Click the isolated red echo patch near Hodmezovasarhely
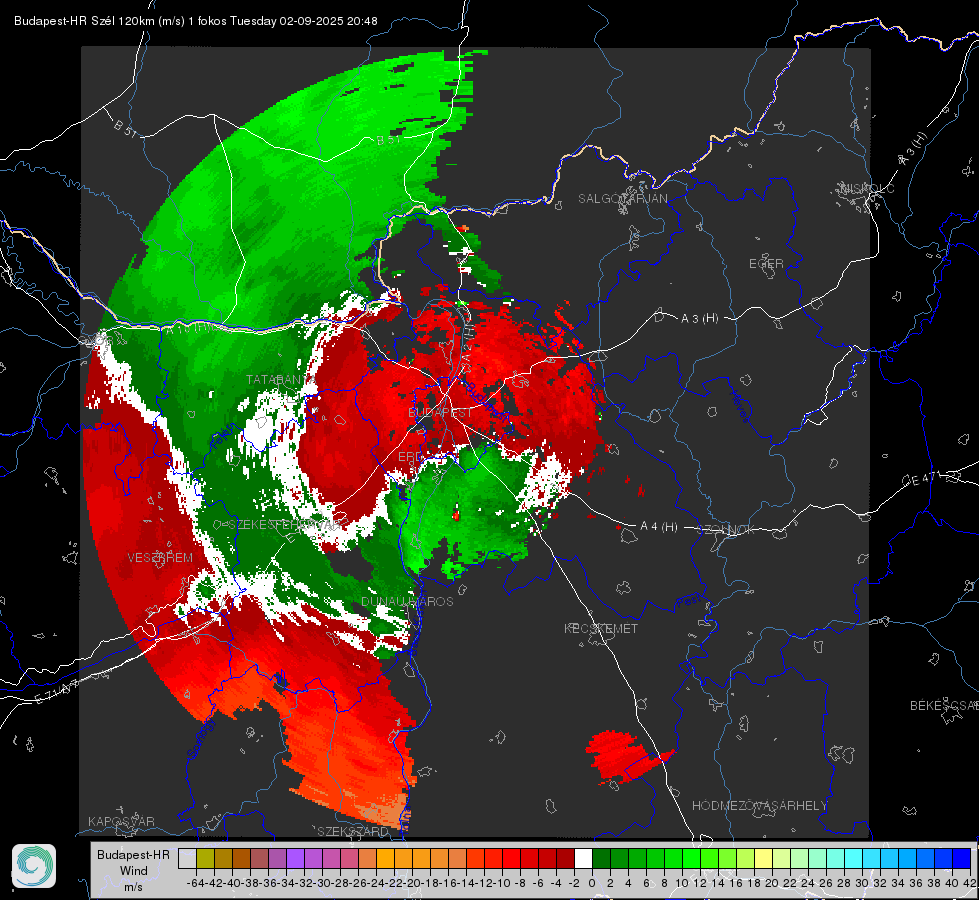Image resolution: width=979 pixels, height=900 pixels. pos(626,756)
